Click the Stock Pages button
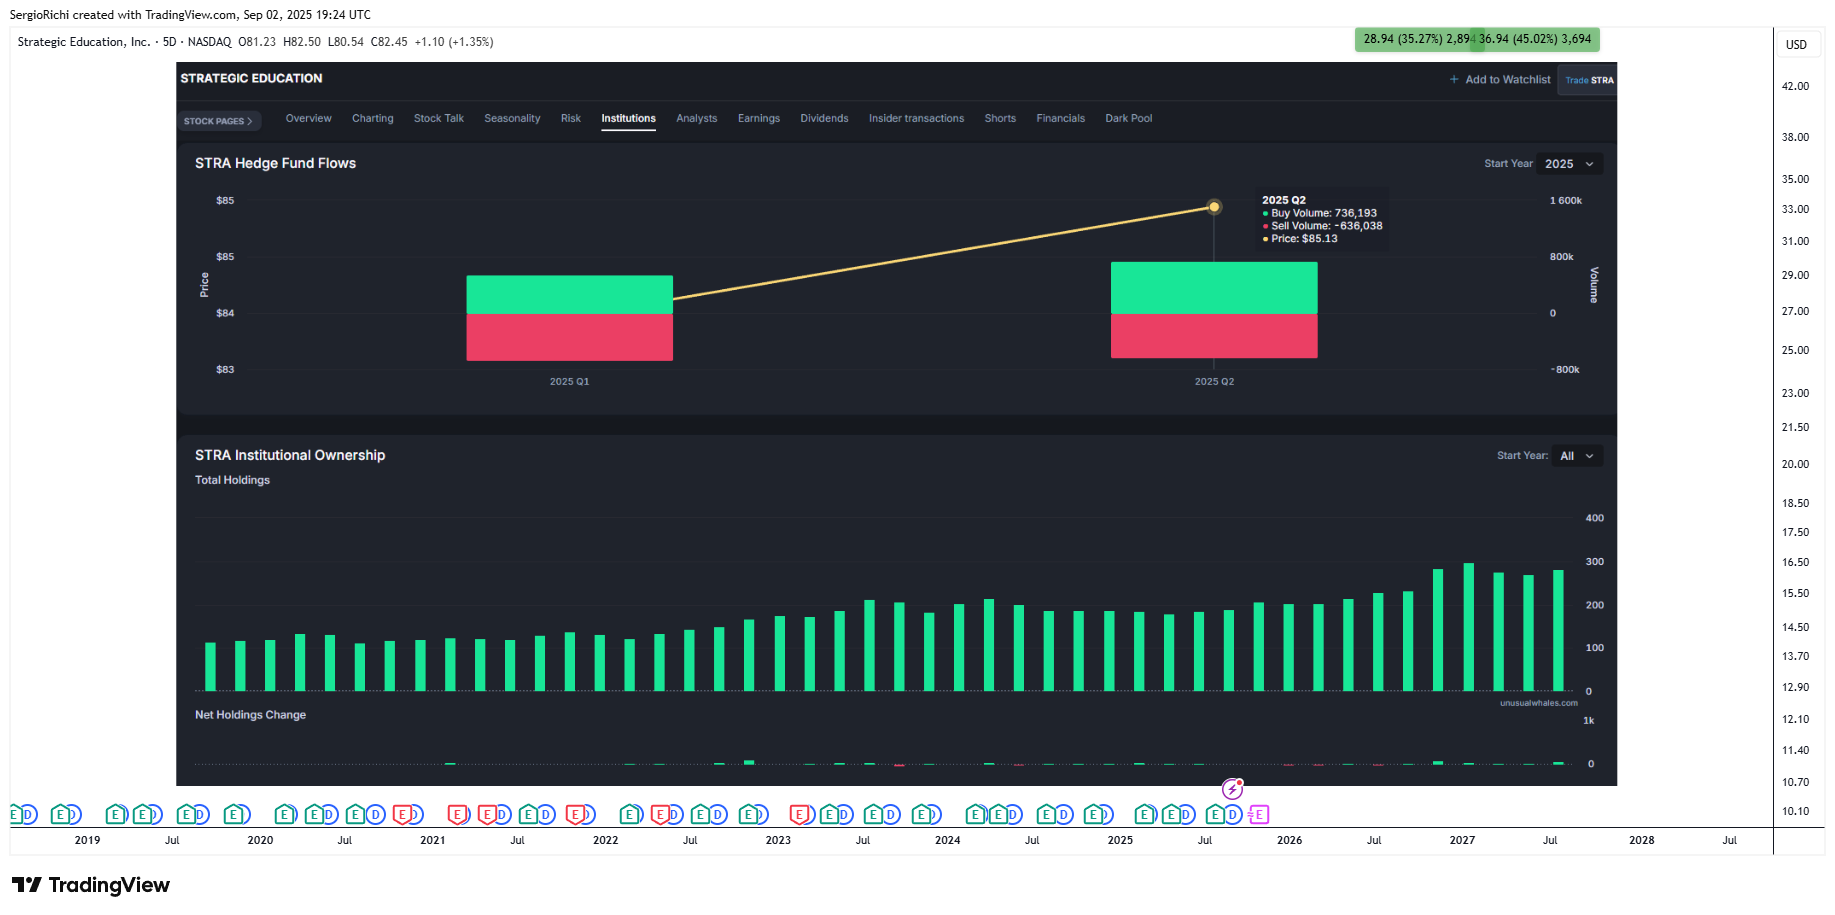The width and height of the screenshot is (1835, 915). coord(220,121)
